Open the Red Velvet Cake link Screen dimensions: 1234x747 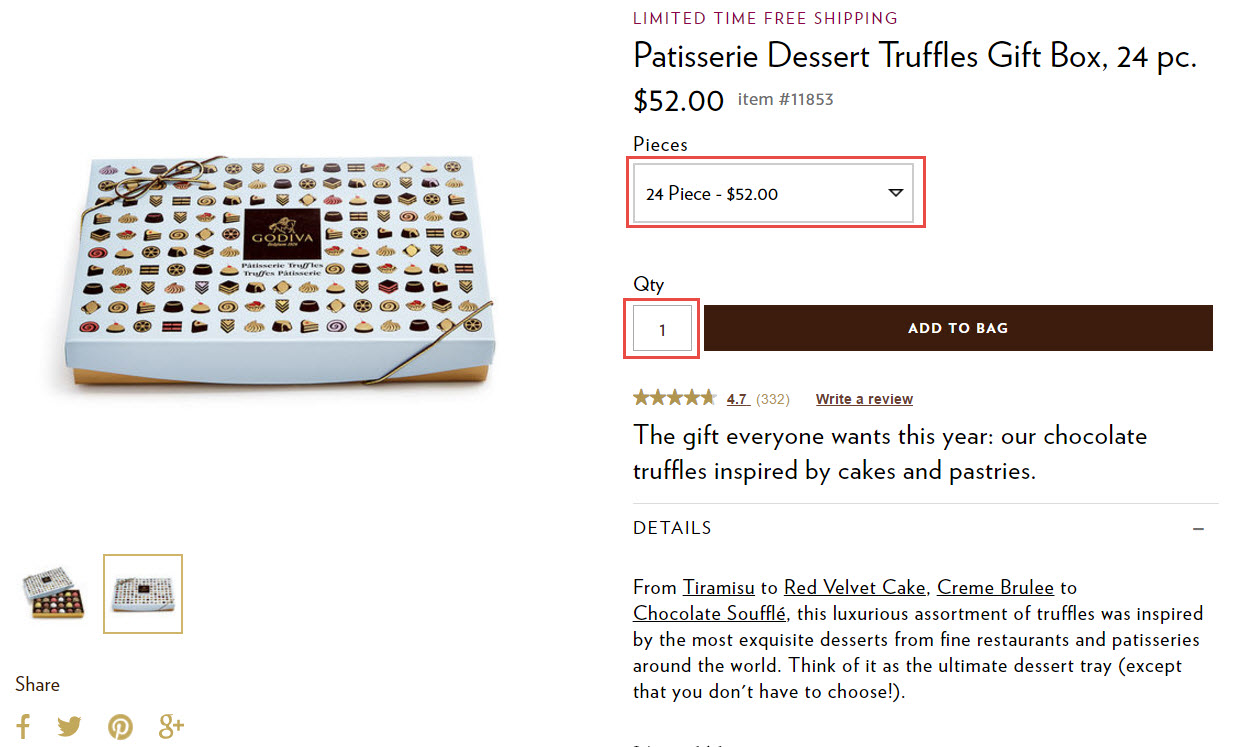click(855, 587)
